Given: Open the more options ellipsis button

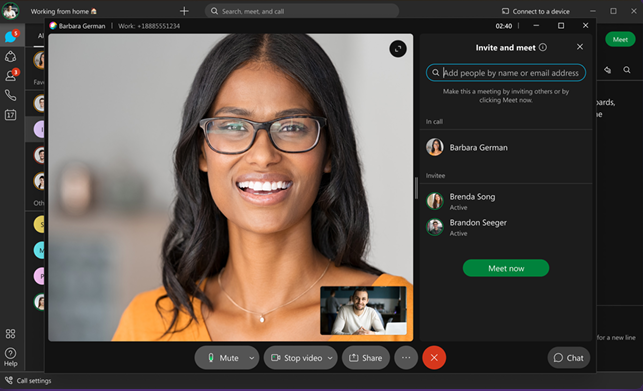Looking at the screenshot, I should (x=406, y=358).
